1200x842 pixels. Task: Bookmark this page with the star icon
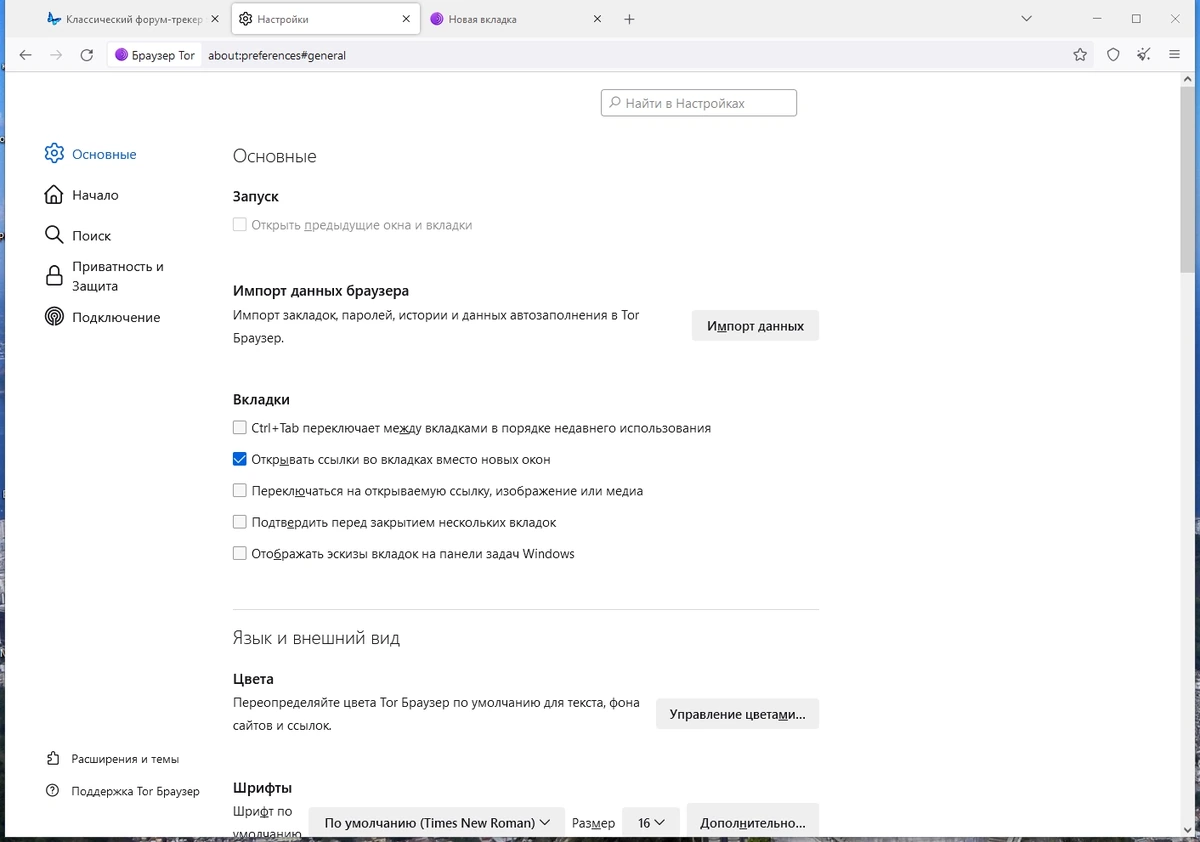pos(1080,55)
